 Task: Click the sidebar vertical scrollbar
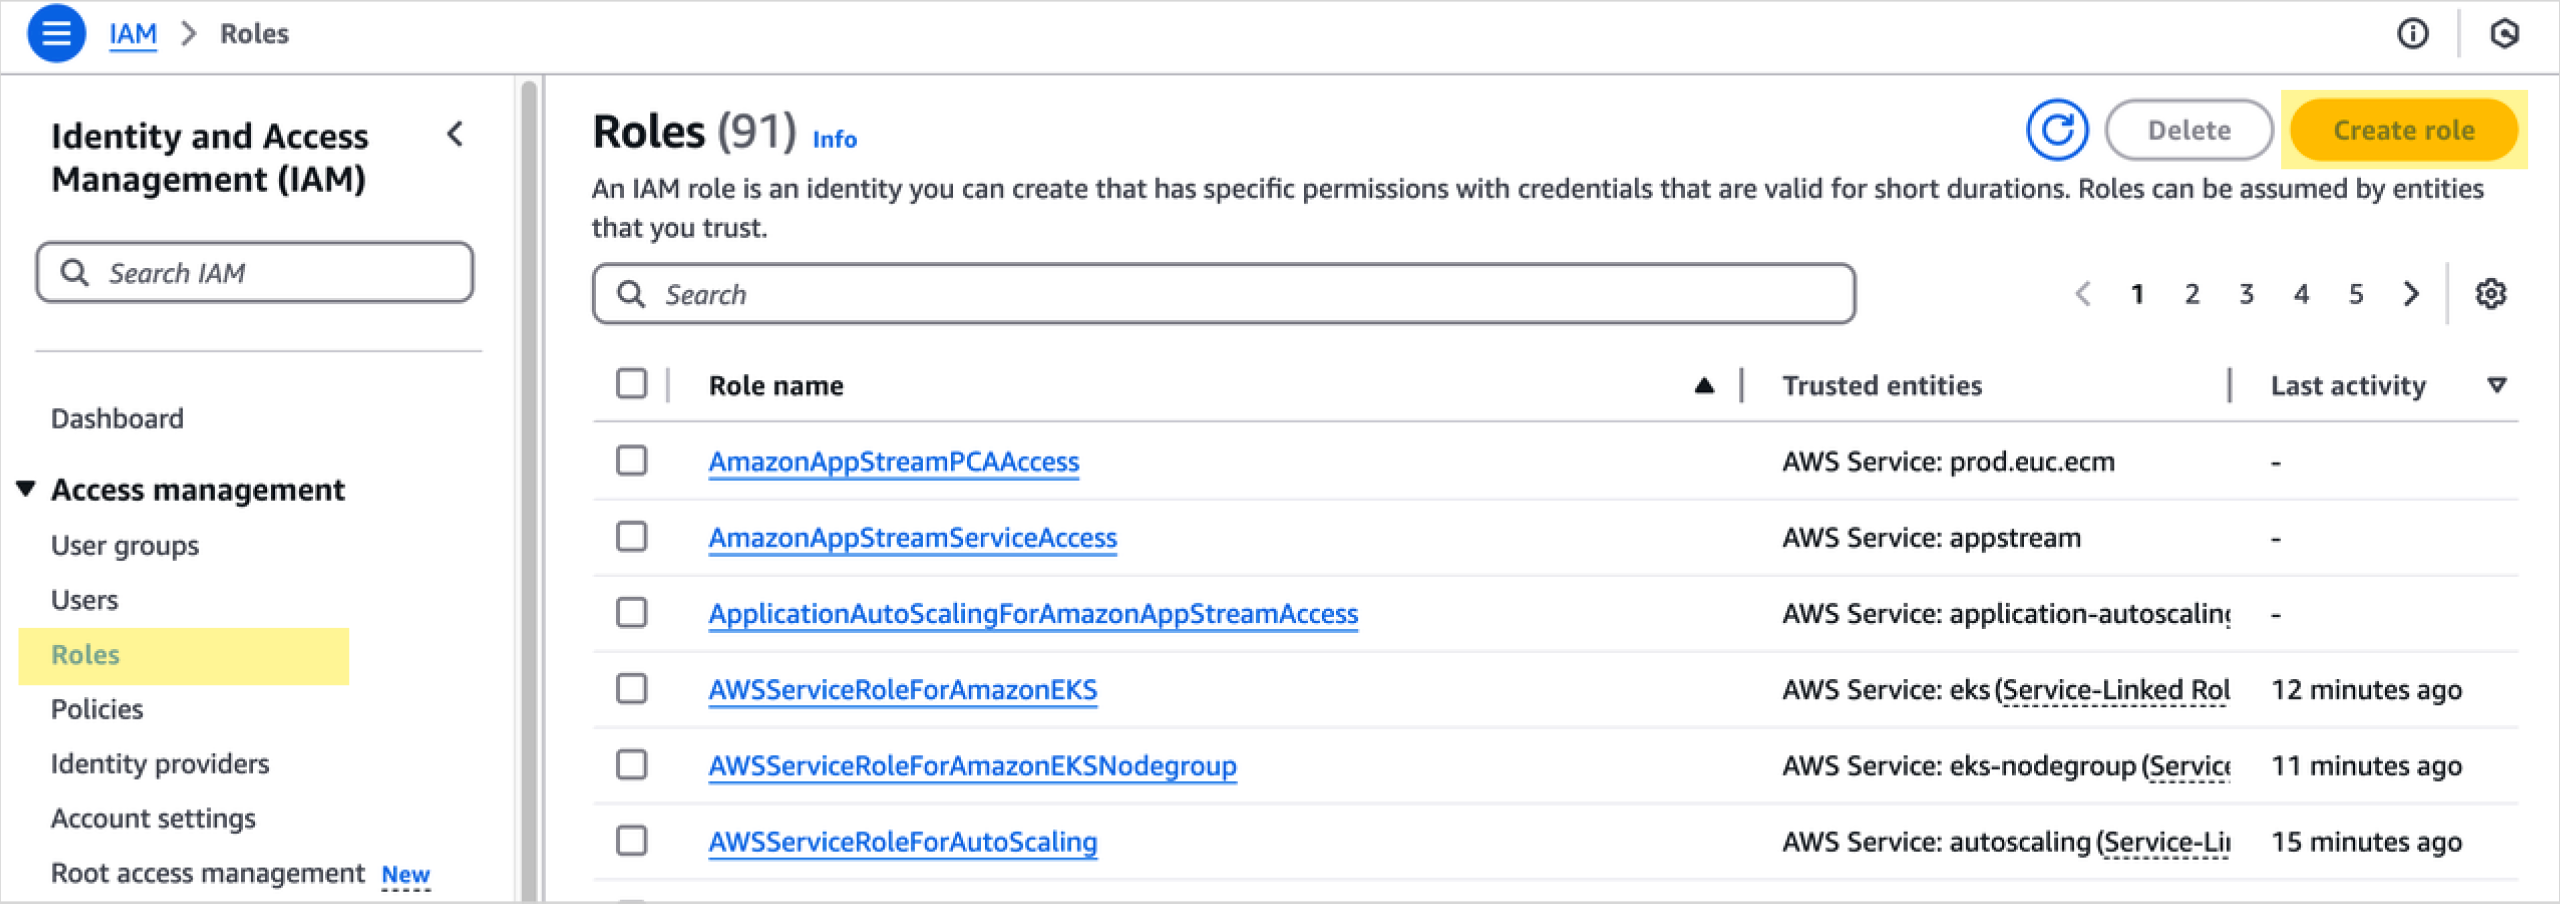(x=529, y=490)
